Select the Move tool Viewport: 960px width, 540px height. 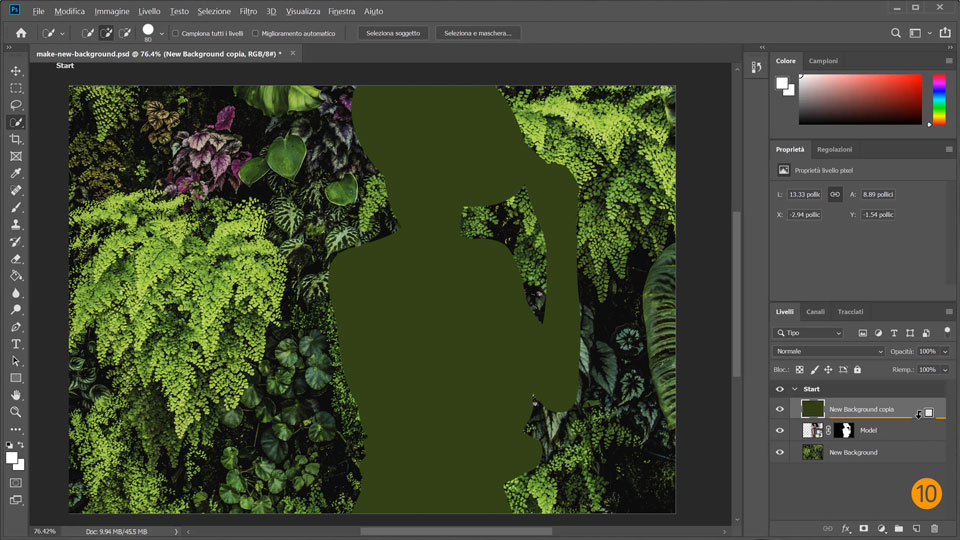click(16, 71)
